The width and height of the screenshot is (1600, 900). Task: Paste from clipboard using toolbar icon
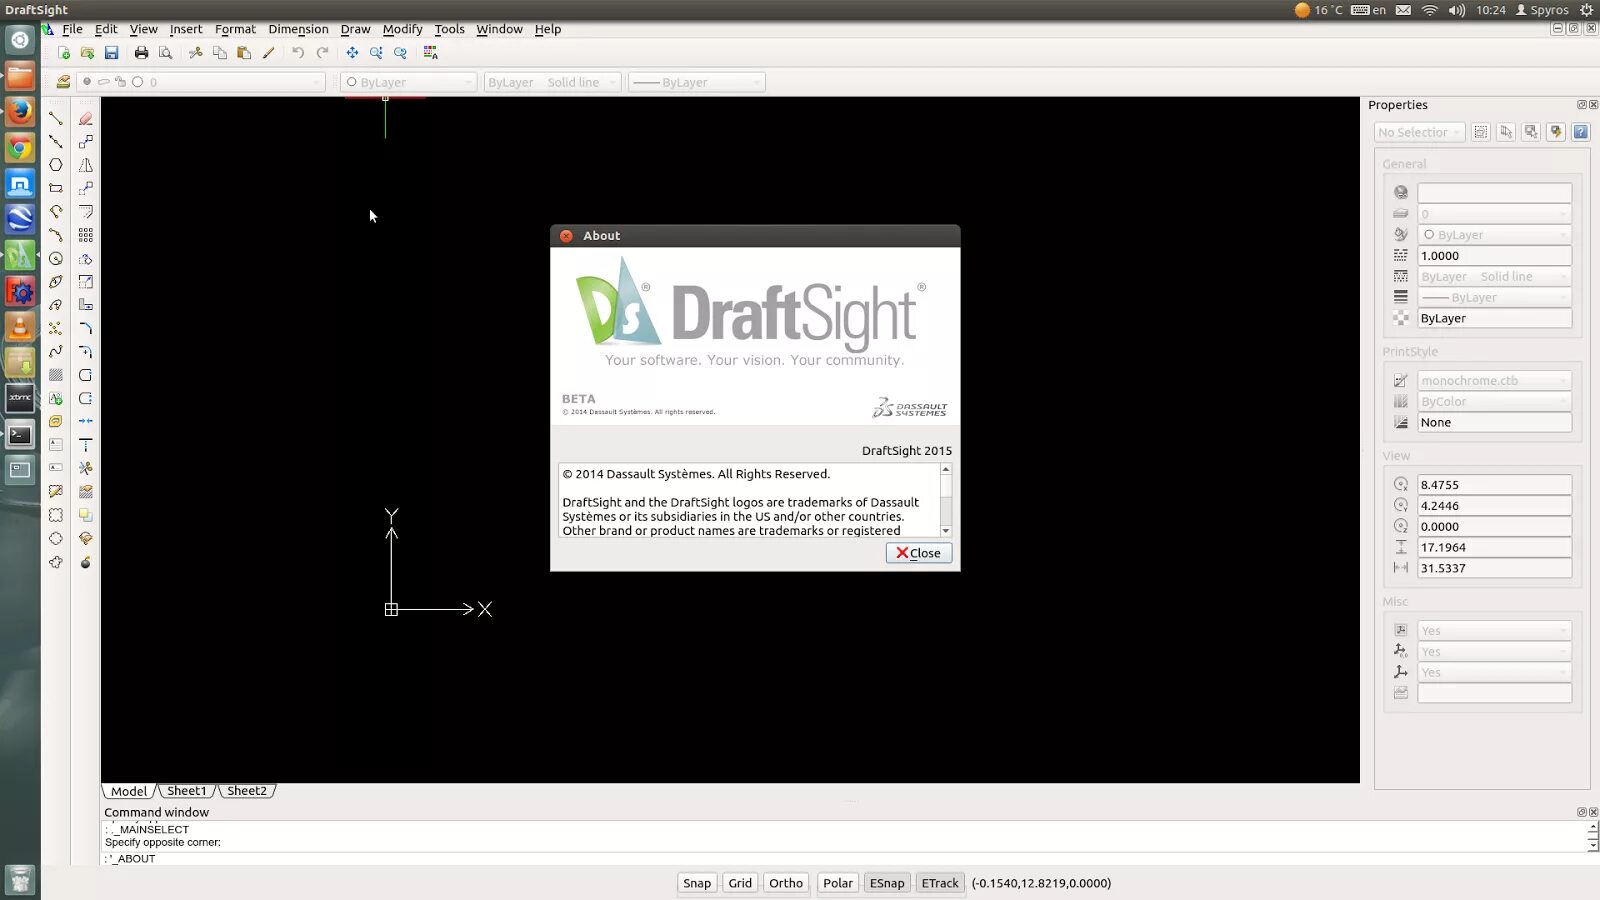pyautogui.click(x=244, y=53)
